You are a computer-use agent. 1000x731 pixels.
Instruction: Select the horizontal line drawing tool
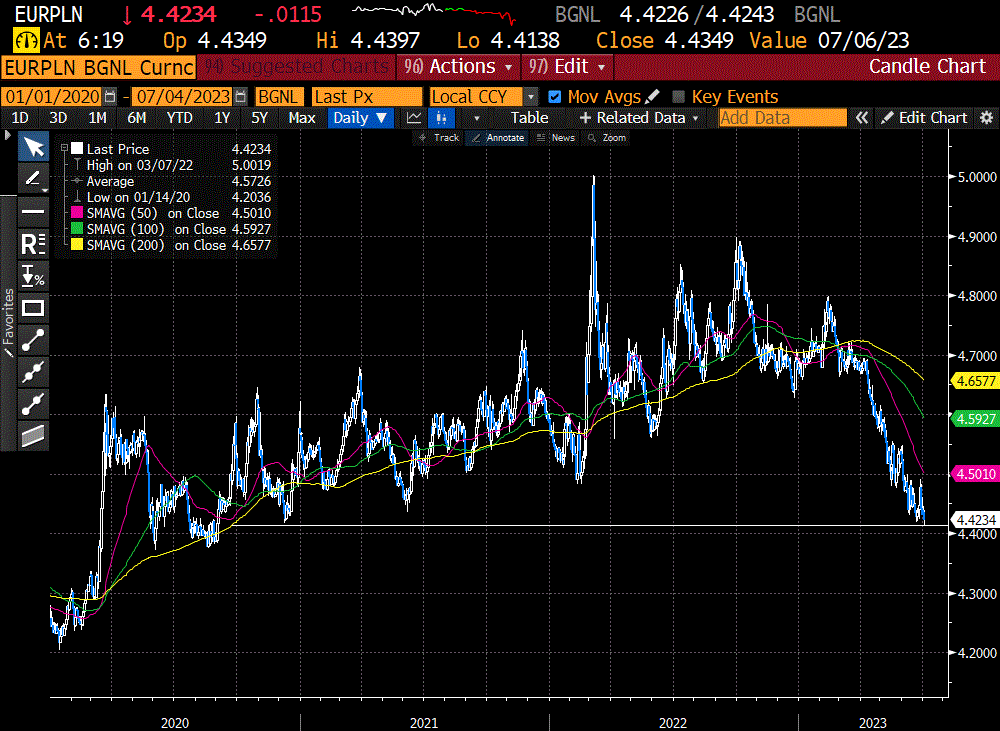[x=33, y=211]
